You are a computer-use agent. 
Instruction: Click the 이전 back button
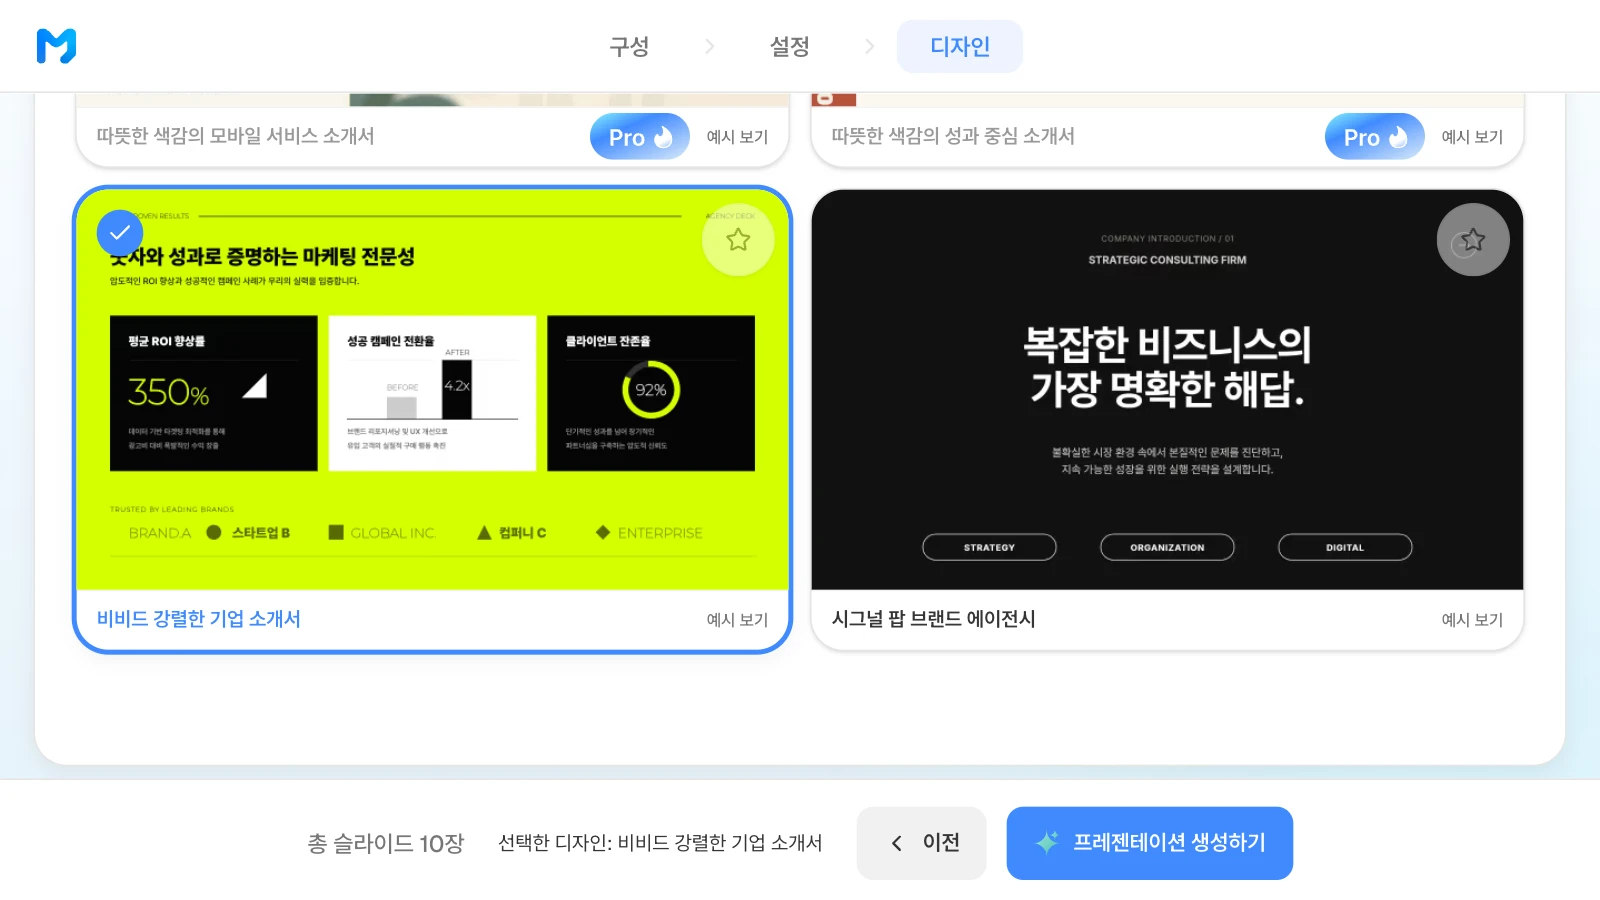(x=922, y=843)
